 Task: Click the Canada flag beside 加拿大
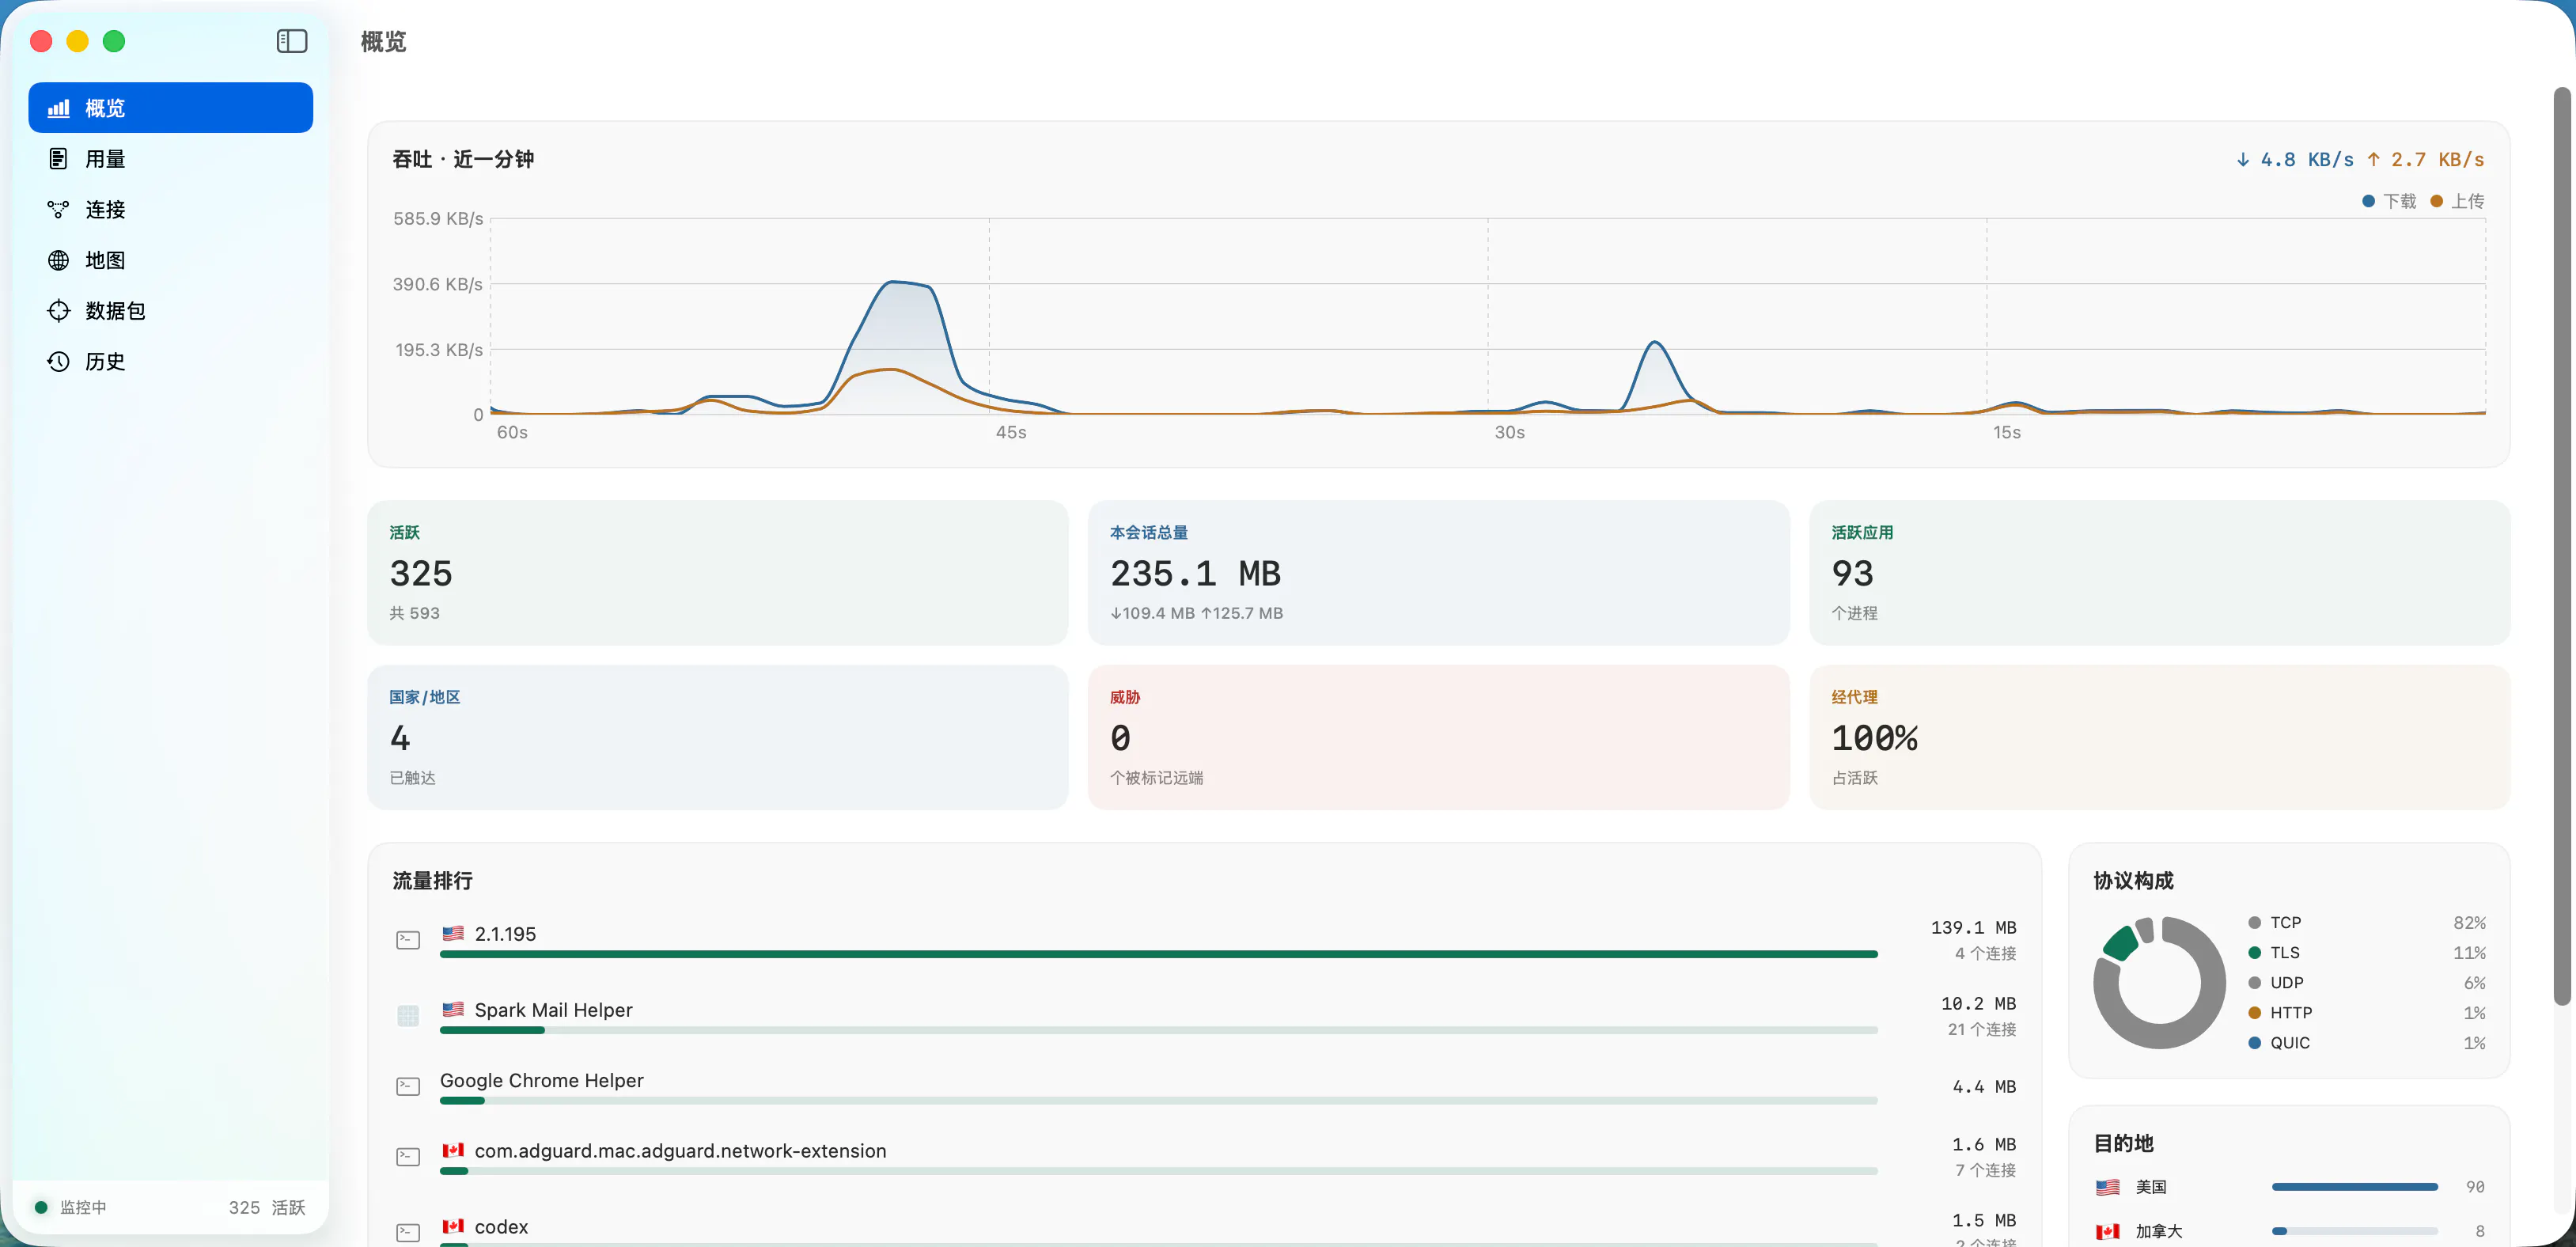coord(2108,1231)
